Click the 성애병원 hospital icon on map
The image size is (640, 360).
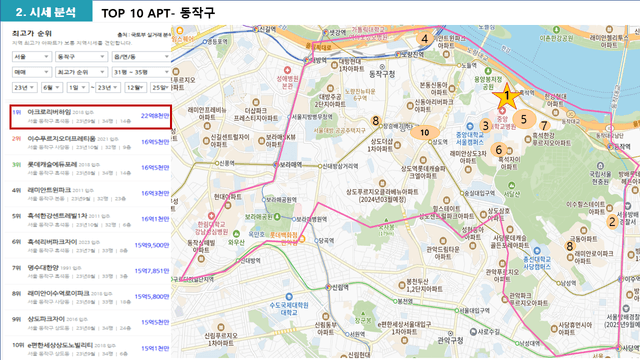tap(287, 70)
